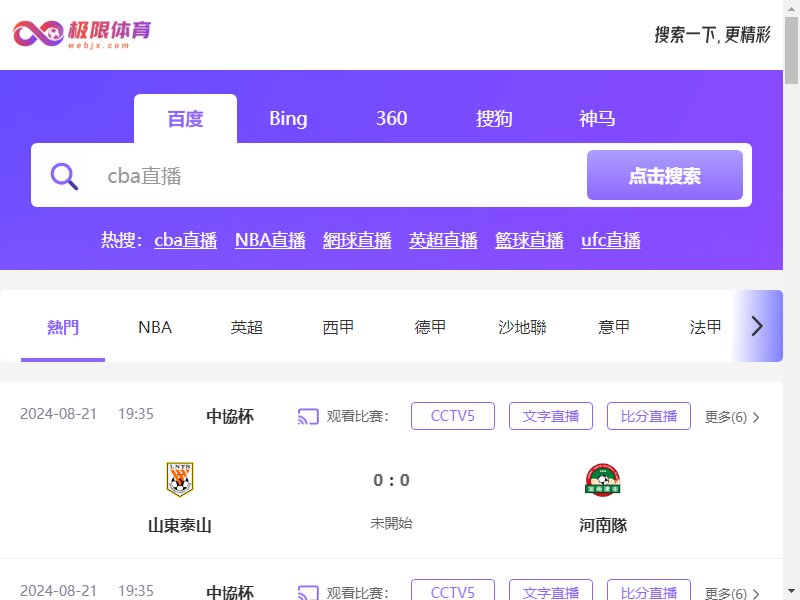Click the 中協杯 label in the 山東泰山 match
Screen dimensions: 800x600
click(x=230, y=416)
